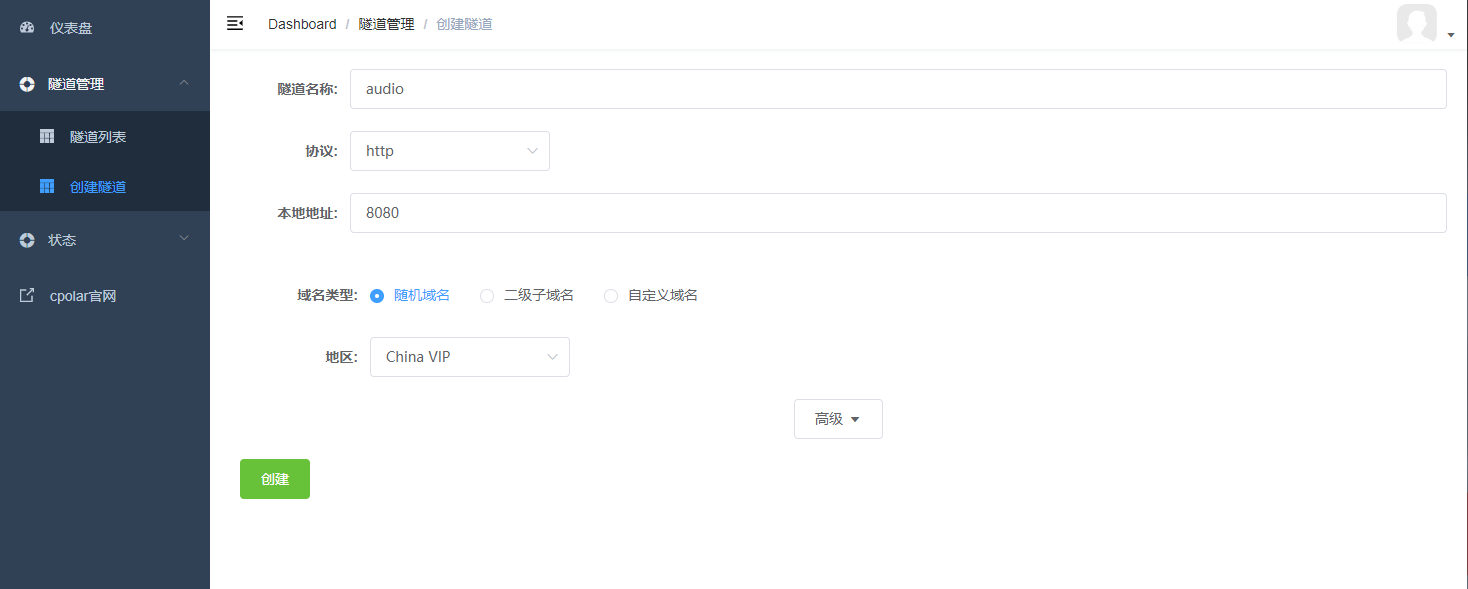Select the 随机域名 radio button
Image resolution: width=1468 pixels, height=589 pixels.
click(x=376, y=296)
